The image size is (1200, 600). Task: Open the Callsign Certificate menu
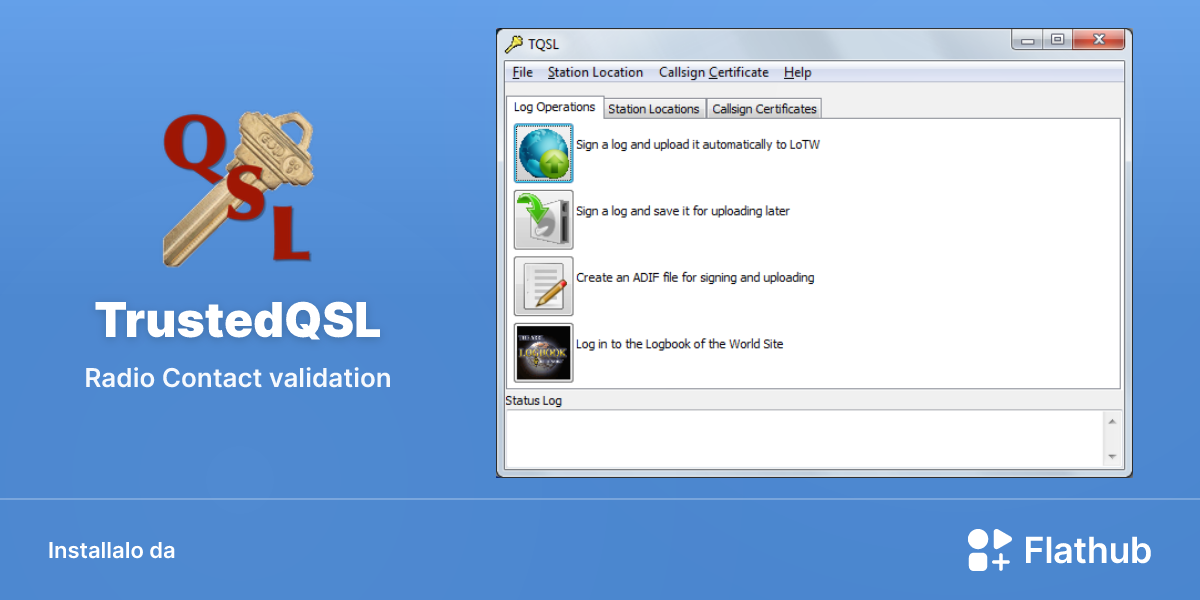pyautogui.click(x=714, y=72)
